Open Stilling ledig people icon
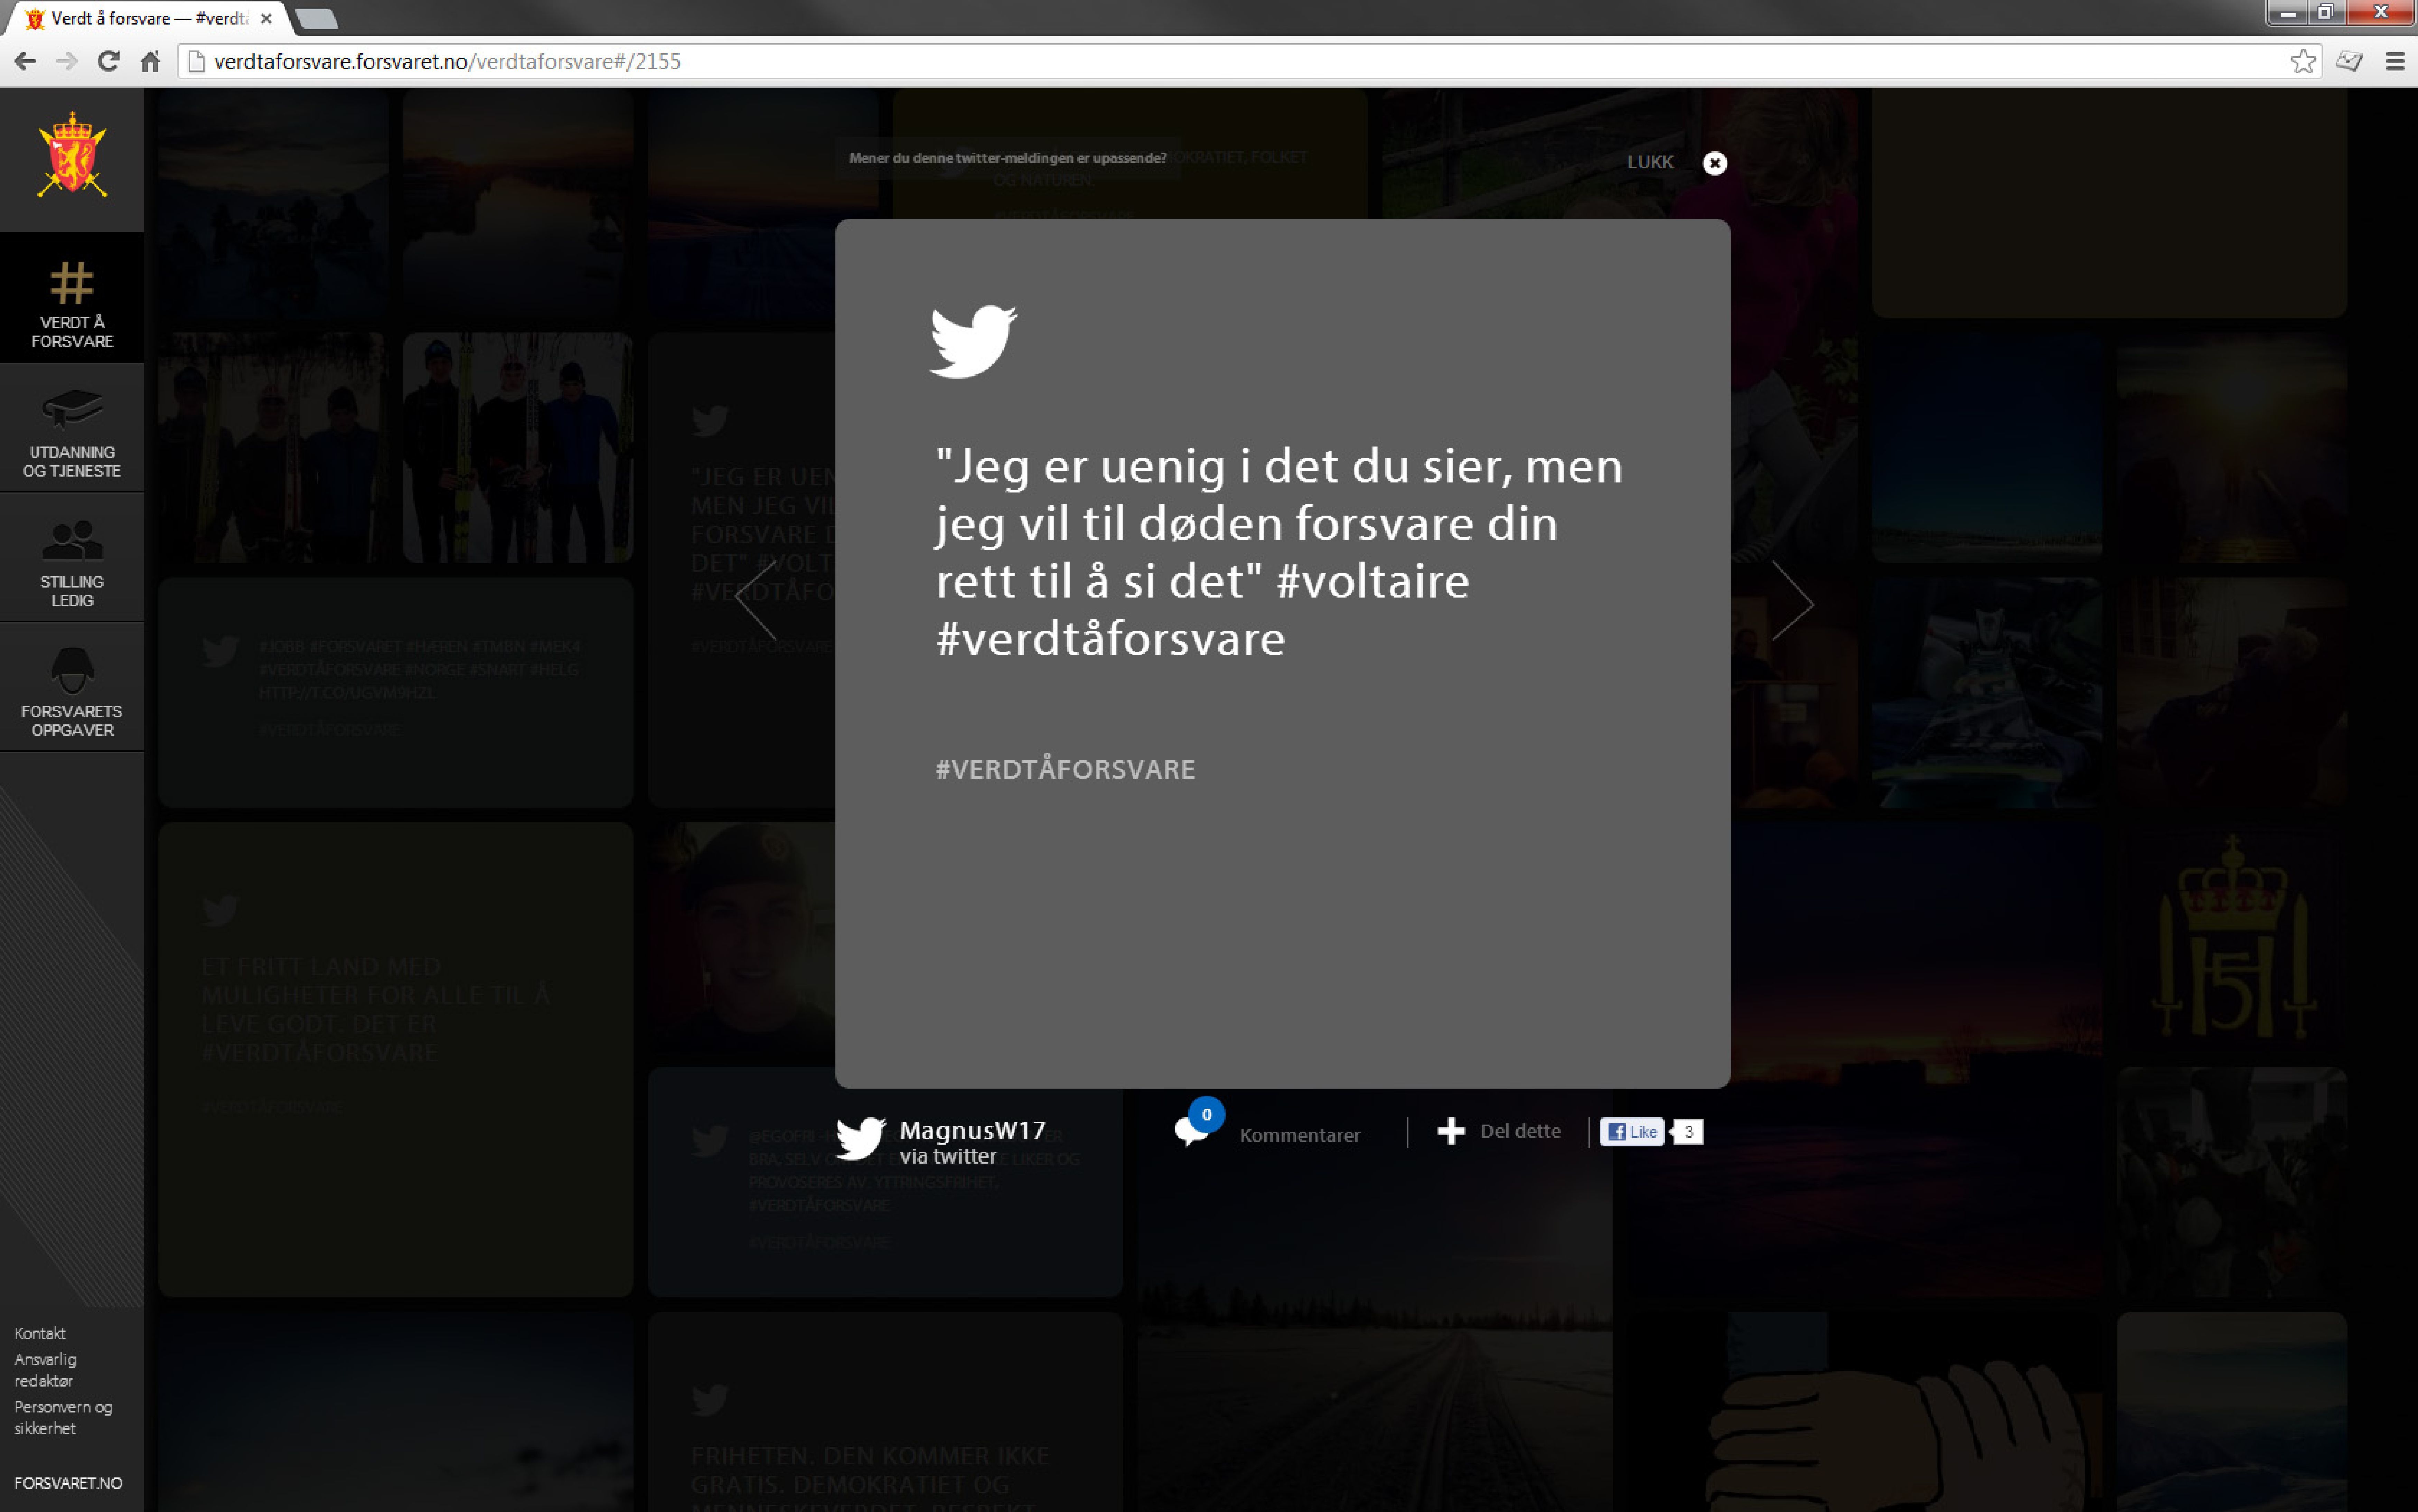Screen dimensions: 2418x1512 point(72,540)
